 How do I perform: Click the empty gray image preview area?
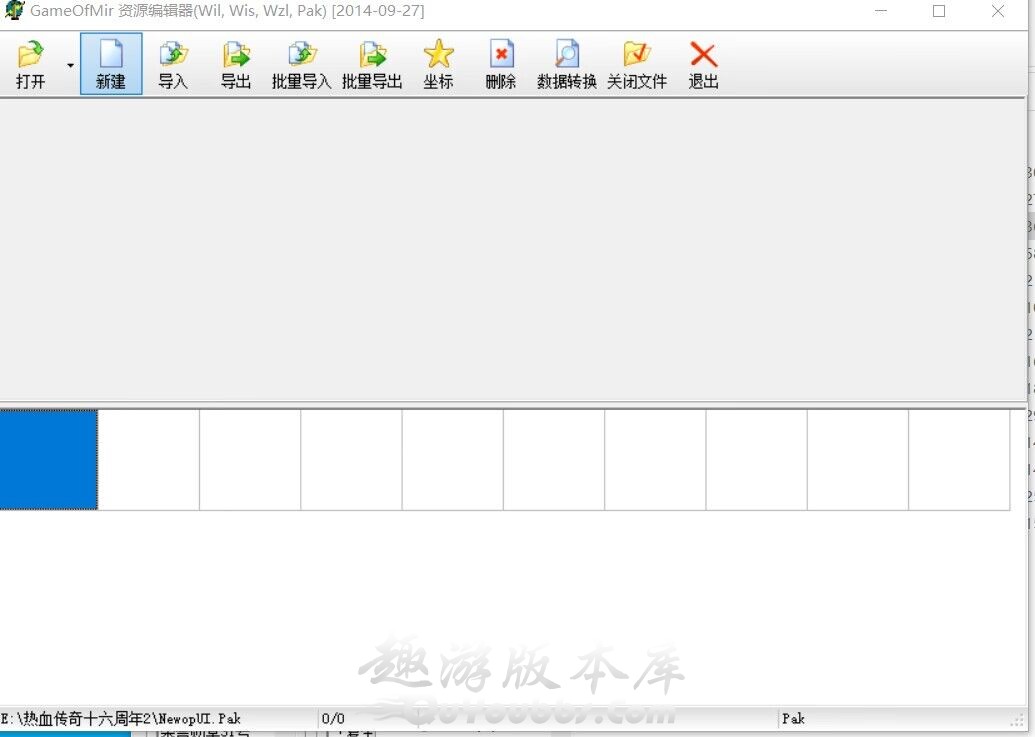(510, 250)
